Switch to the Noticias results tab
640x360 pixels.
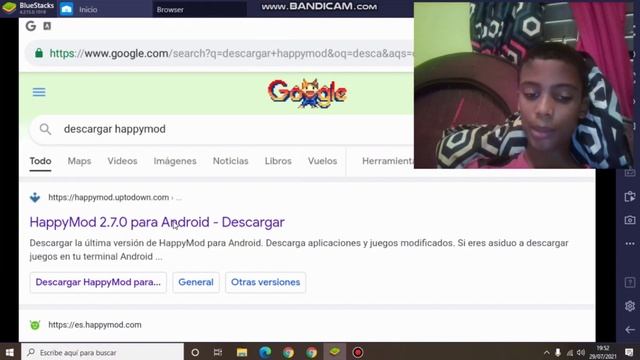(231, 161)
